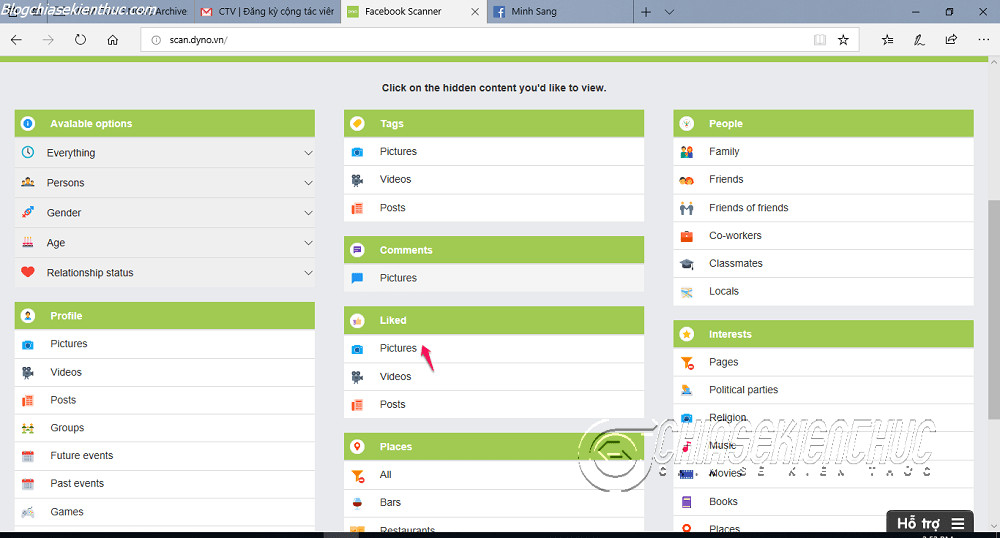
Task: Click the video camera icon under Tags
Action: (x=357, y=180)
